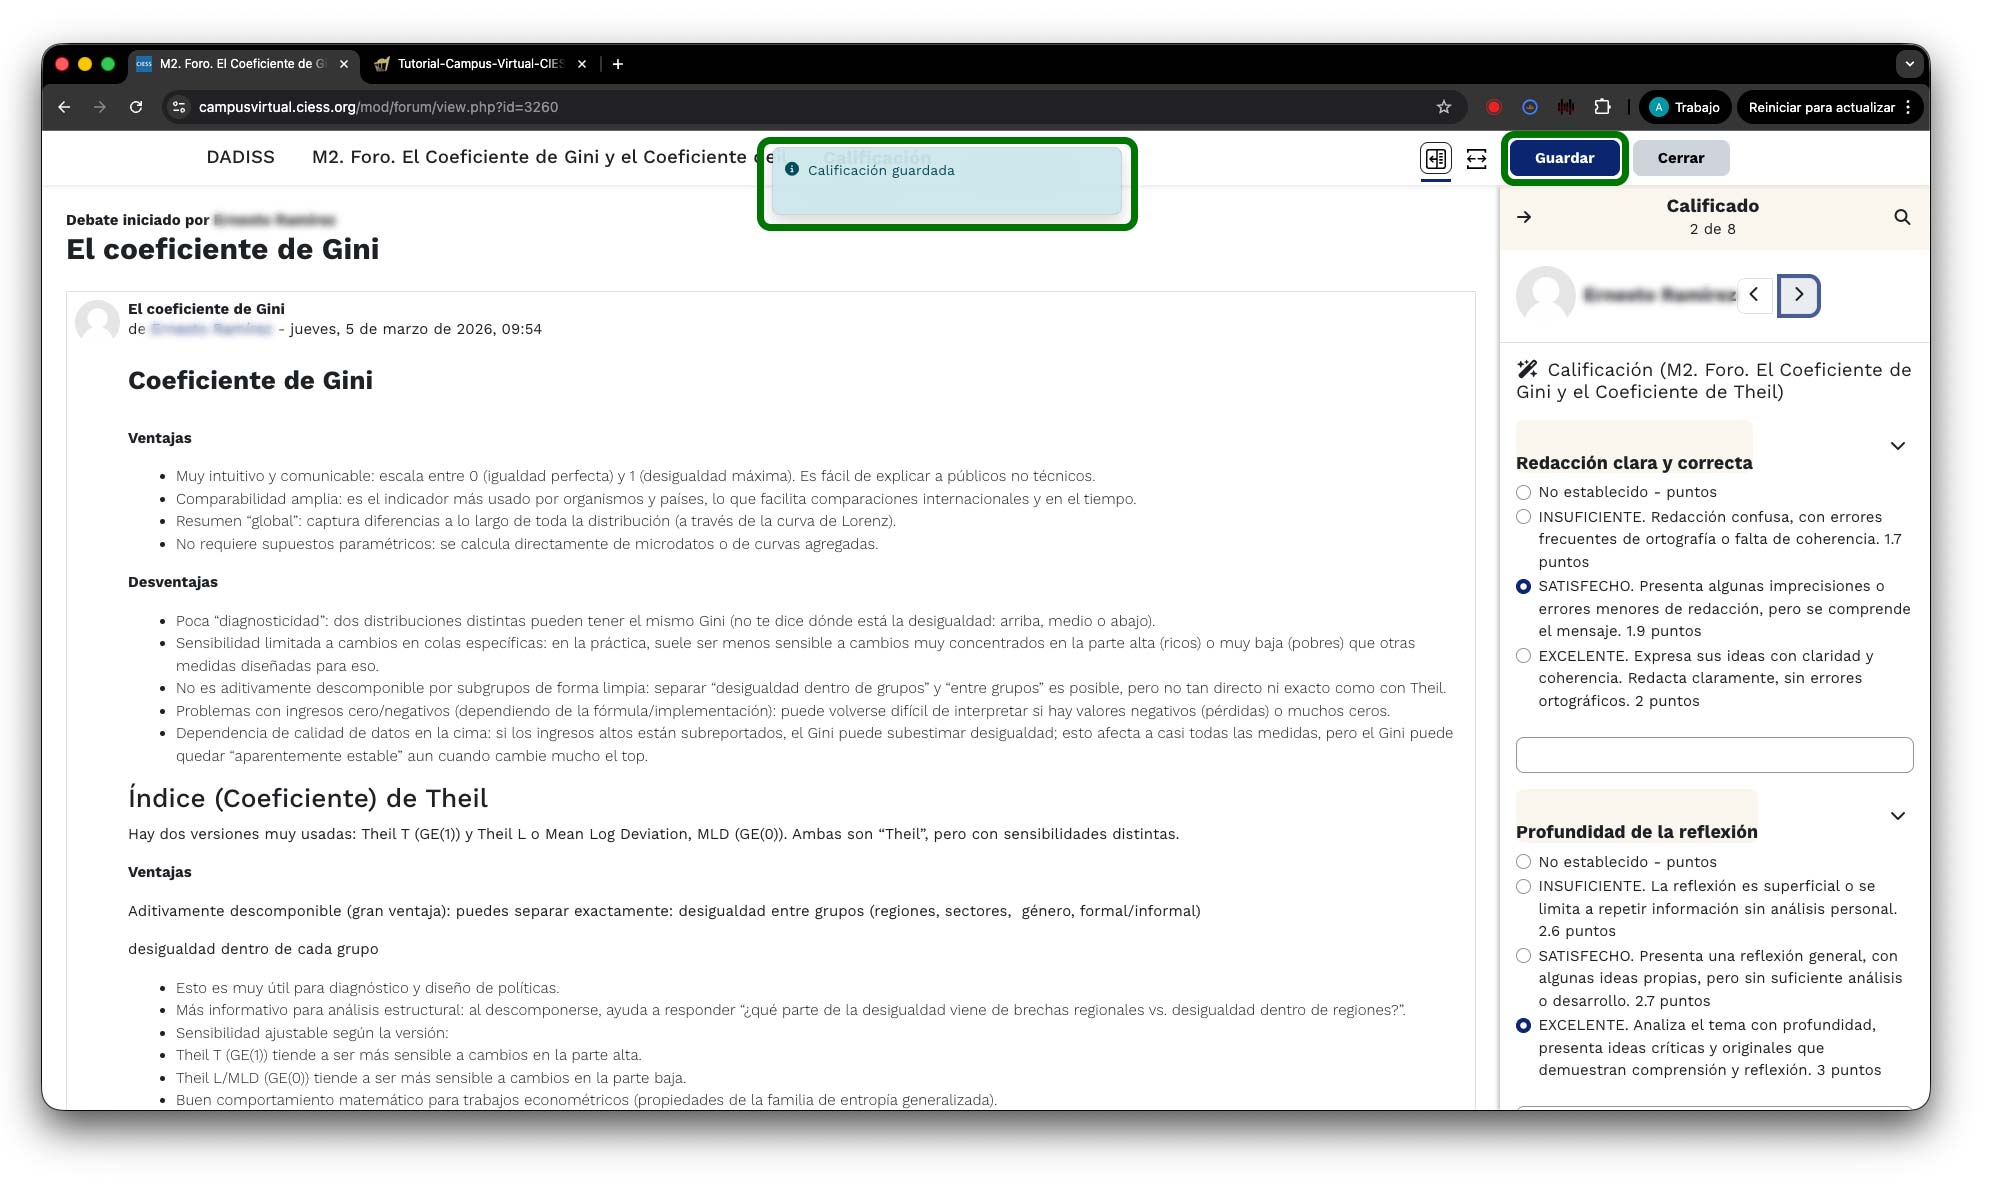This screenshot has width=2012, height=1186.
Task: Select EXCELENTE for Redacción clara y correcta
Action: pyautogui.click(x=1523, y=656)
